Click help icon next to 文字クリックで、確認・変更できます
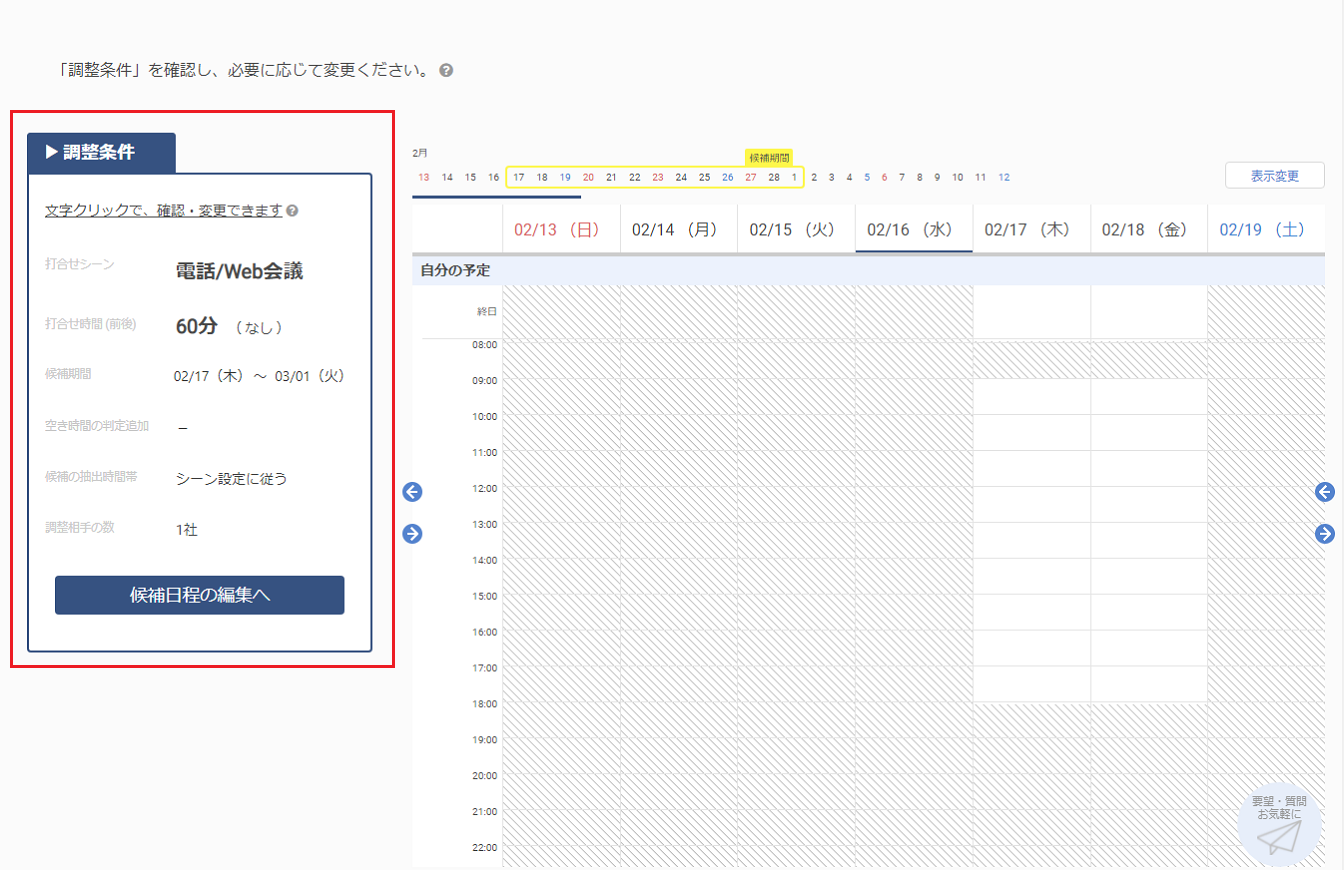Image resolution: width=1344 pixels, height=870 pixels. (x=292, y=211)
